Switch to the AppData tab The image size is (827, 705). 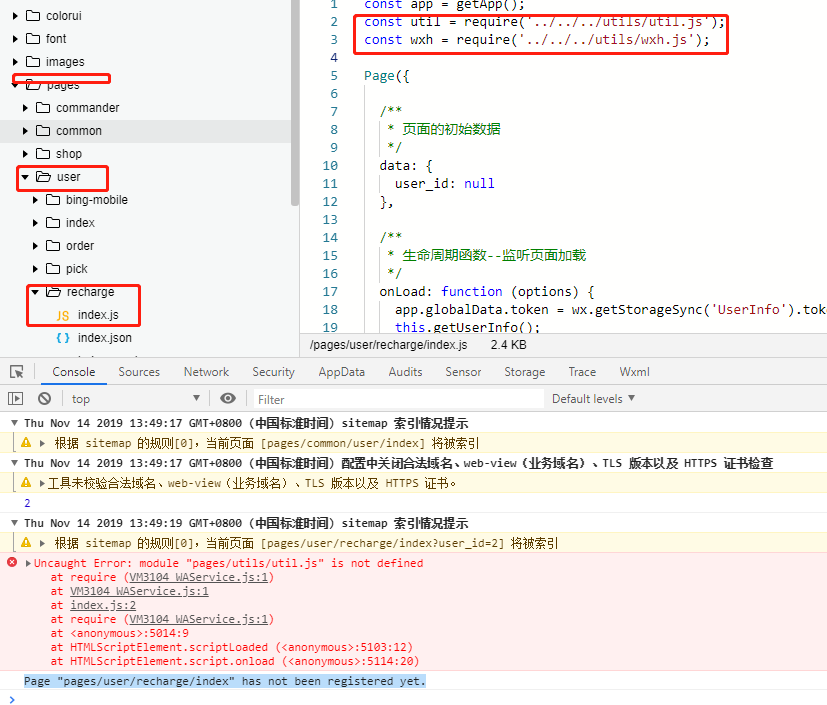pyautogui.click(x=342, y=372)
